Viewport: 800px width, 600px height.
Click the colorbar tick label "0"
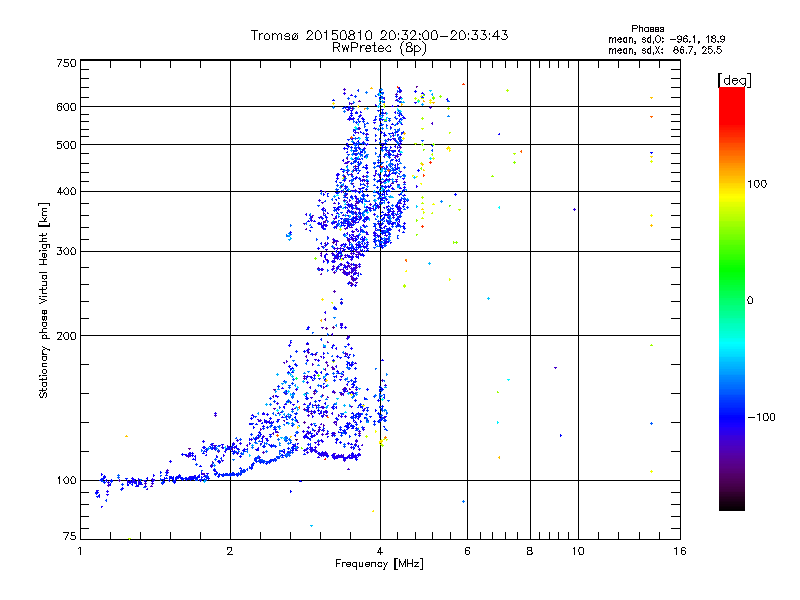(x=750, y=301)
